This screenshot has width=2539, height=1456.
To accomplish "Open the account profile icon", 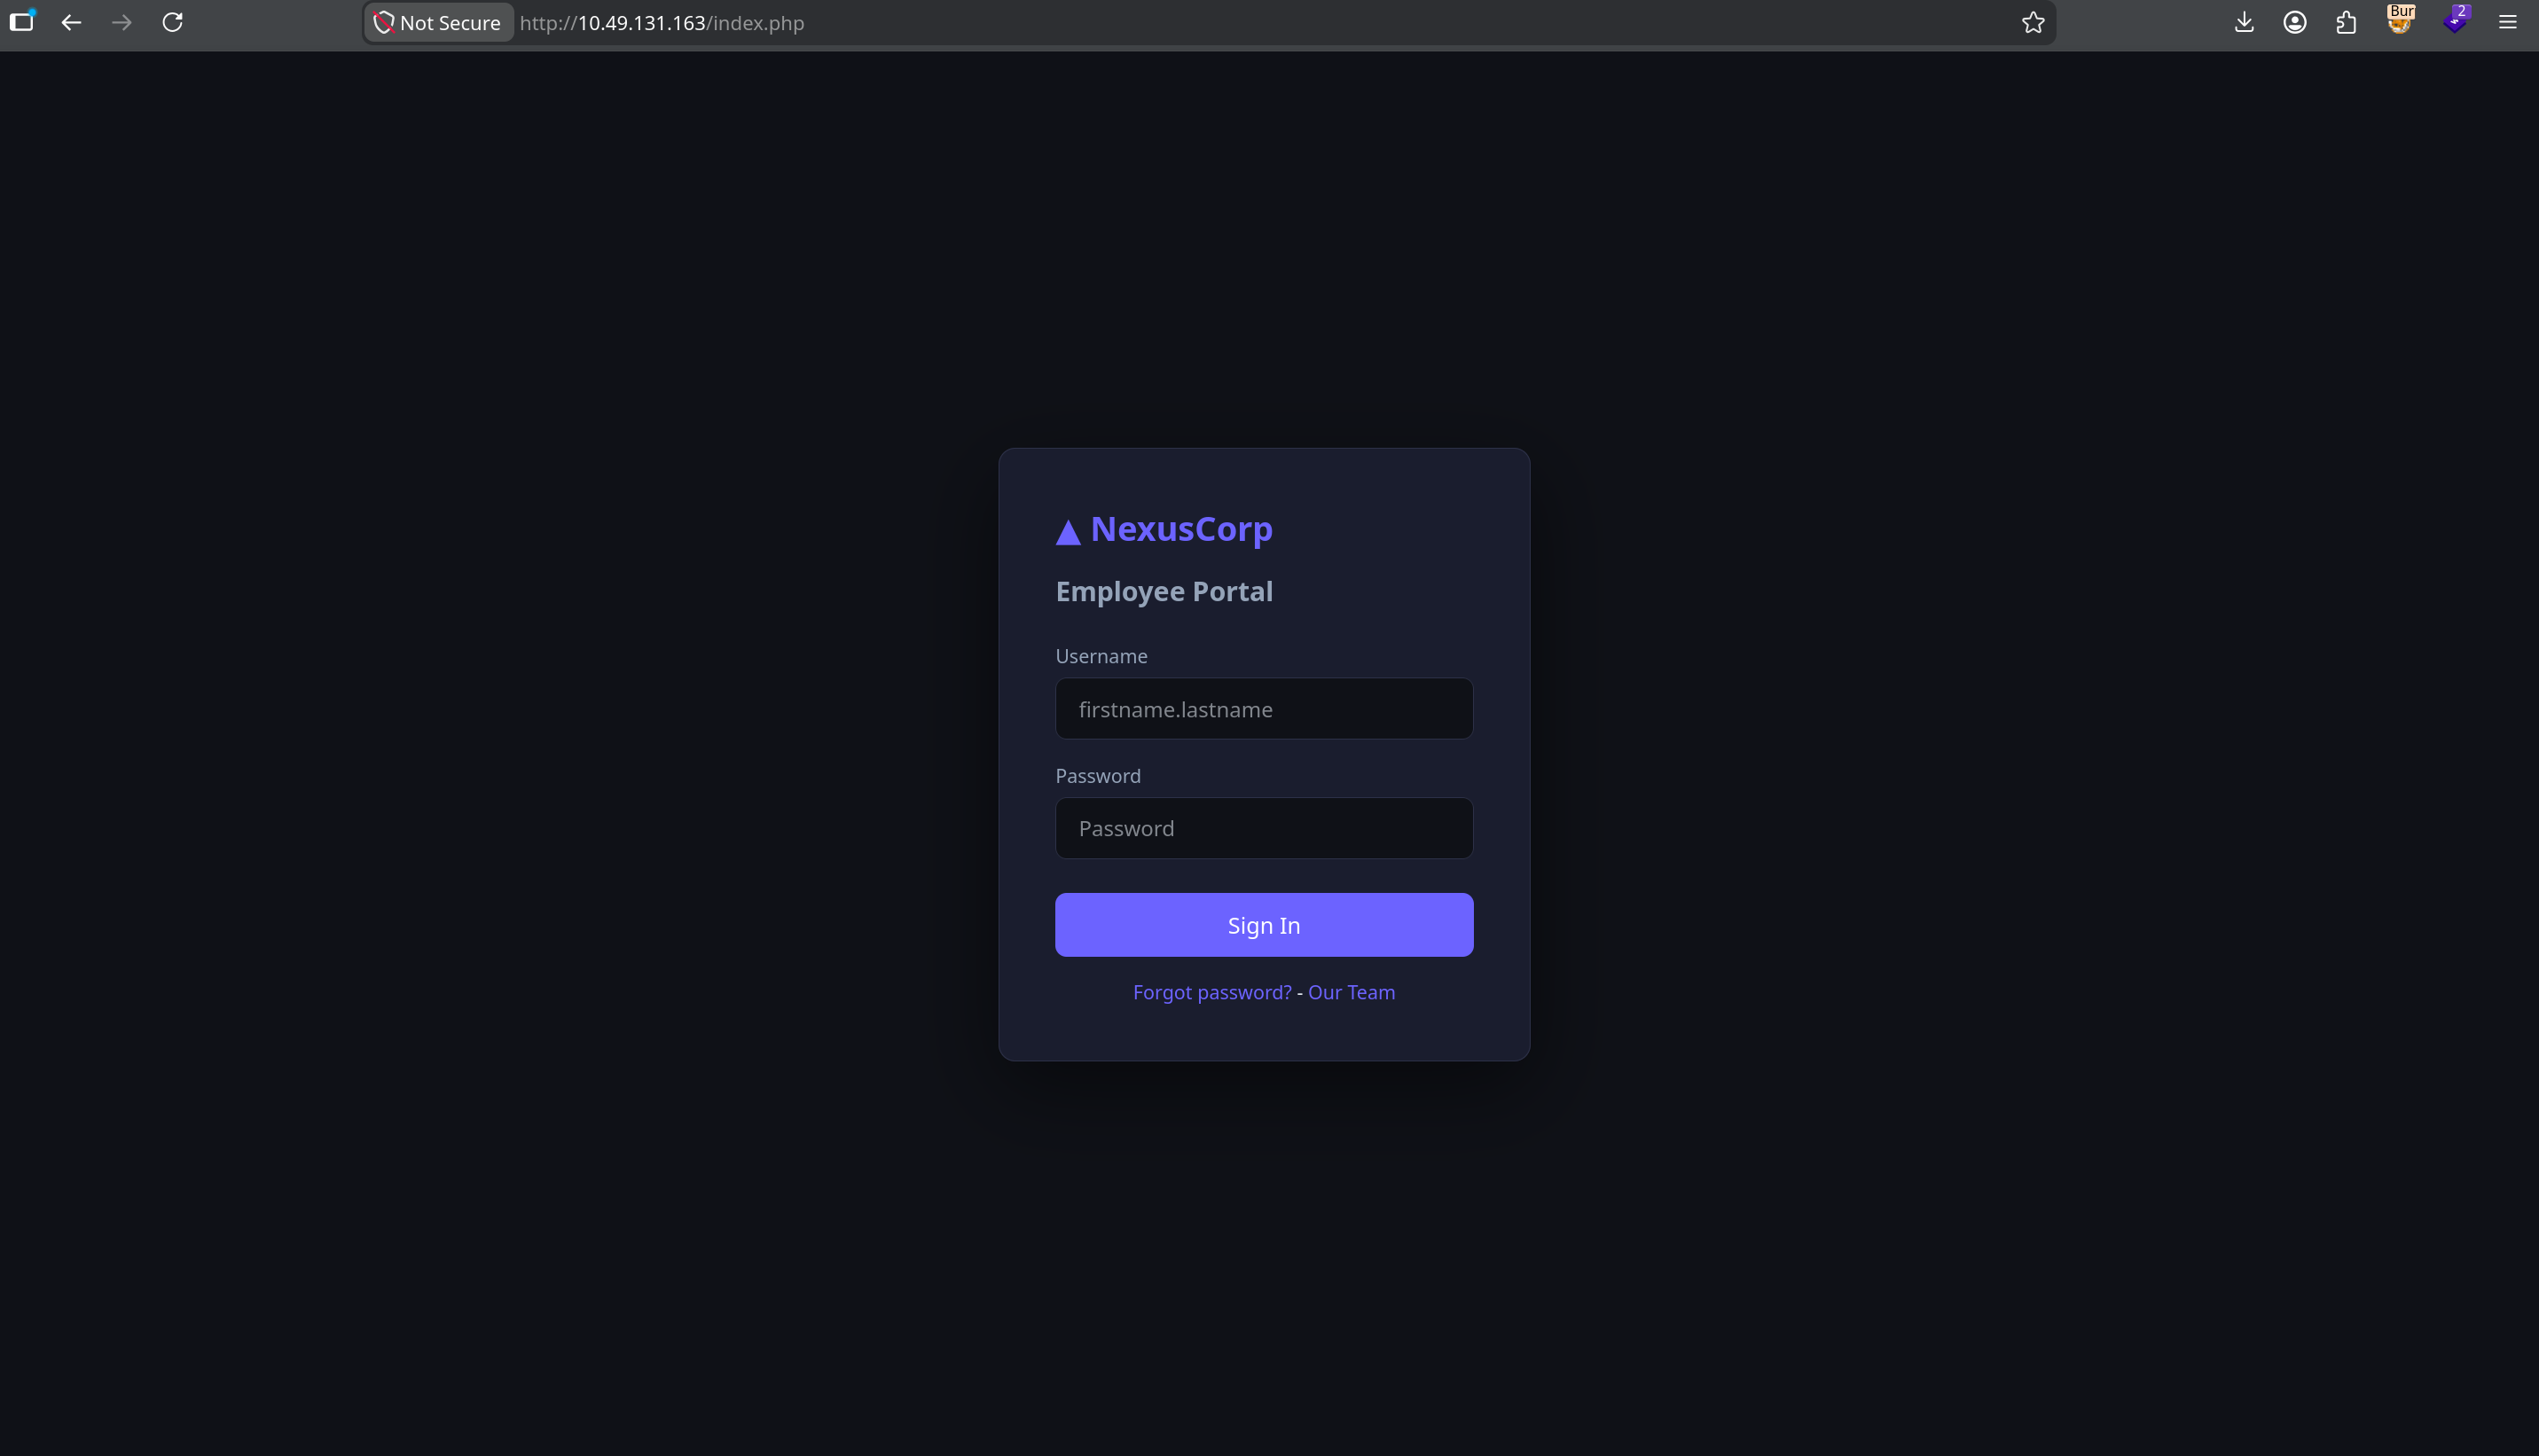I will click(2295, 22).
